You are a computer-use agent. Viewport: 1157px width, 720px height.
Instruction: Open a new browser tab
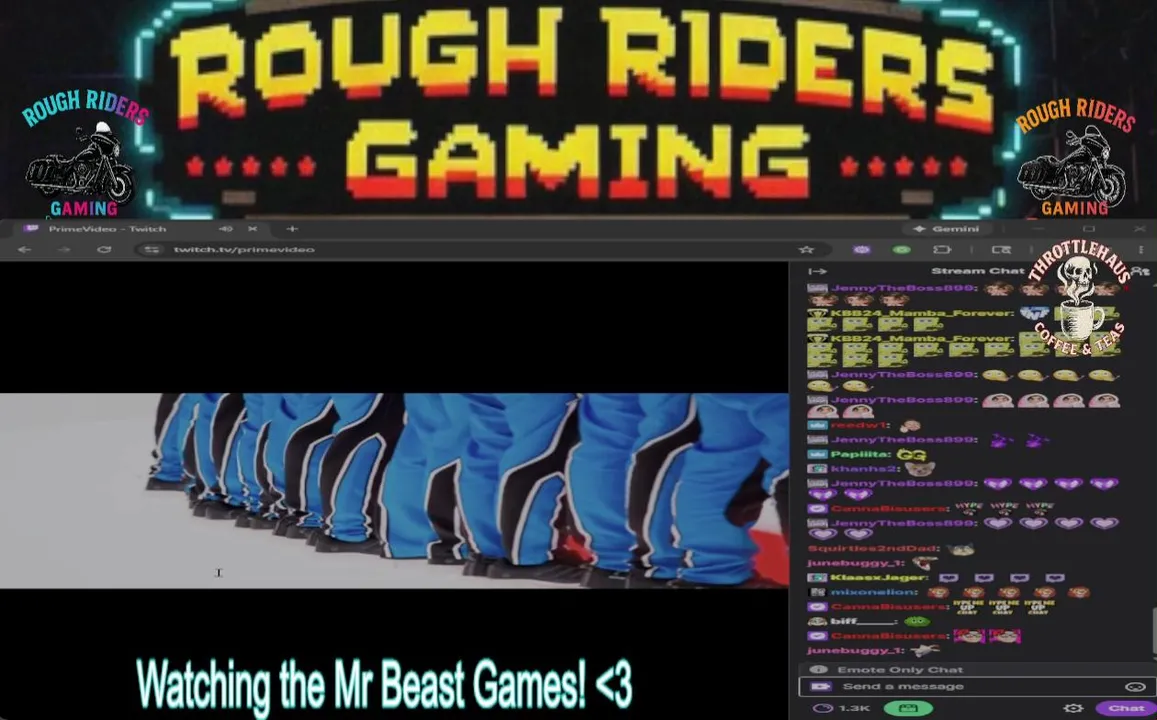(292, 229)
